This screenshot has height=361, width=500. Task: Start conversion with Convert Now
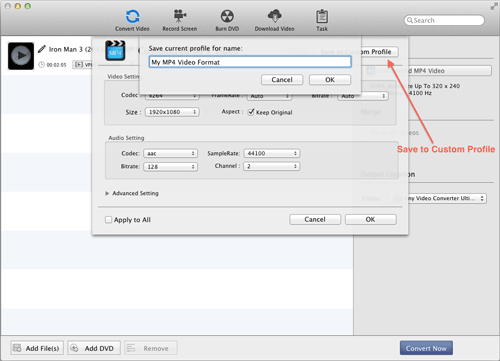tap(426, 348)
